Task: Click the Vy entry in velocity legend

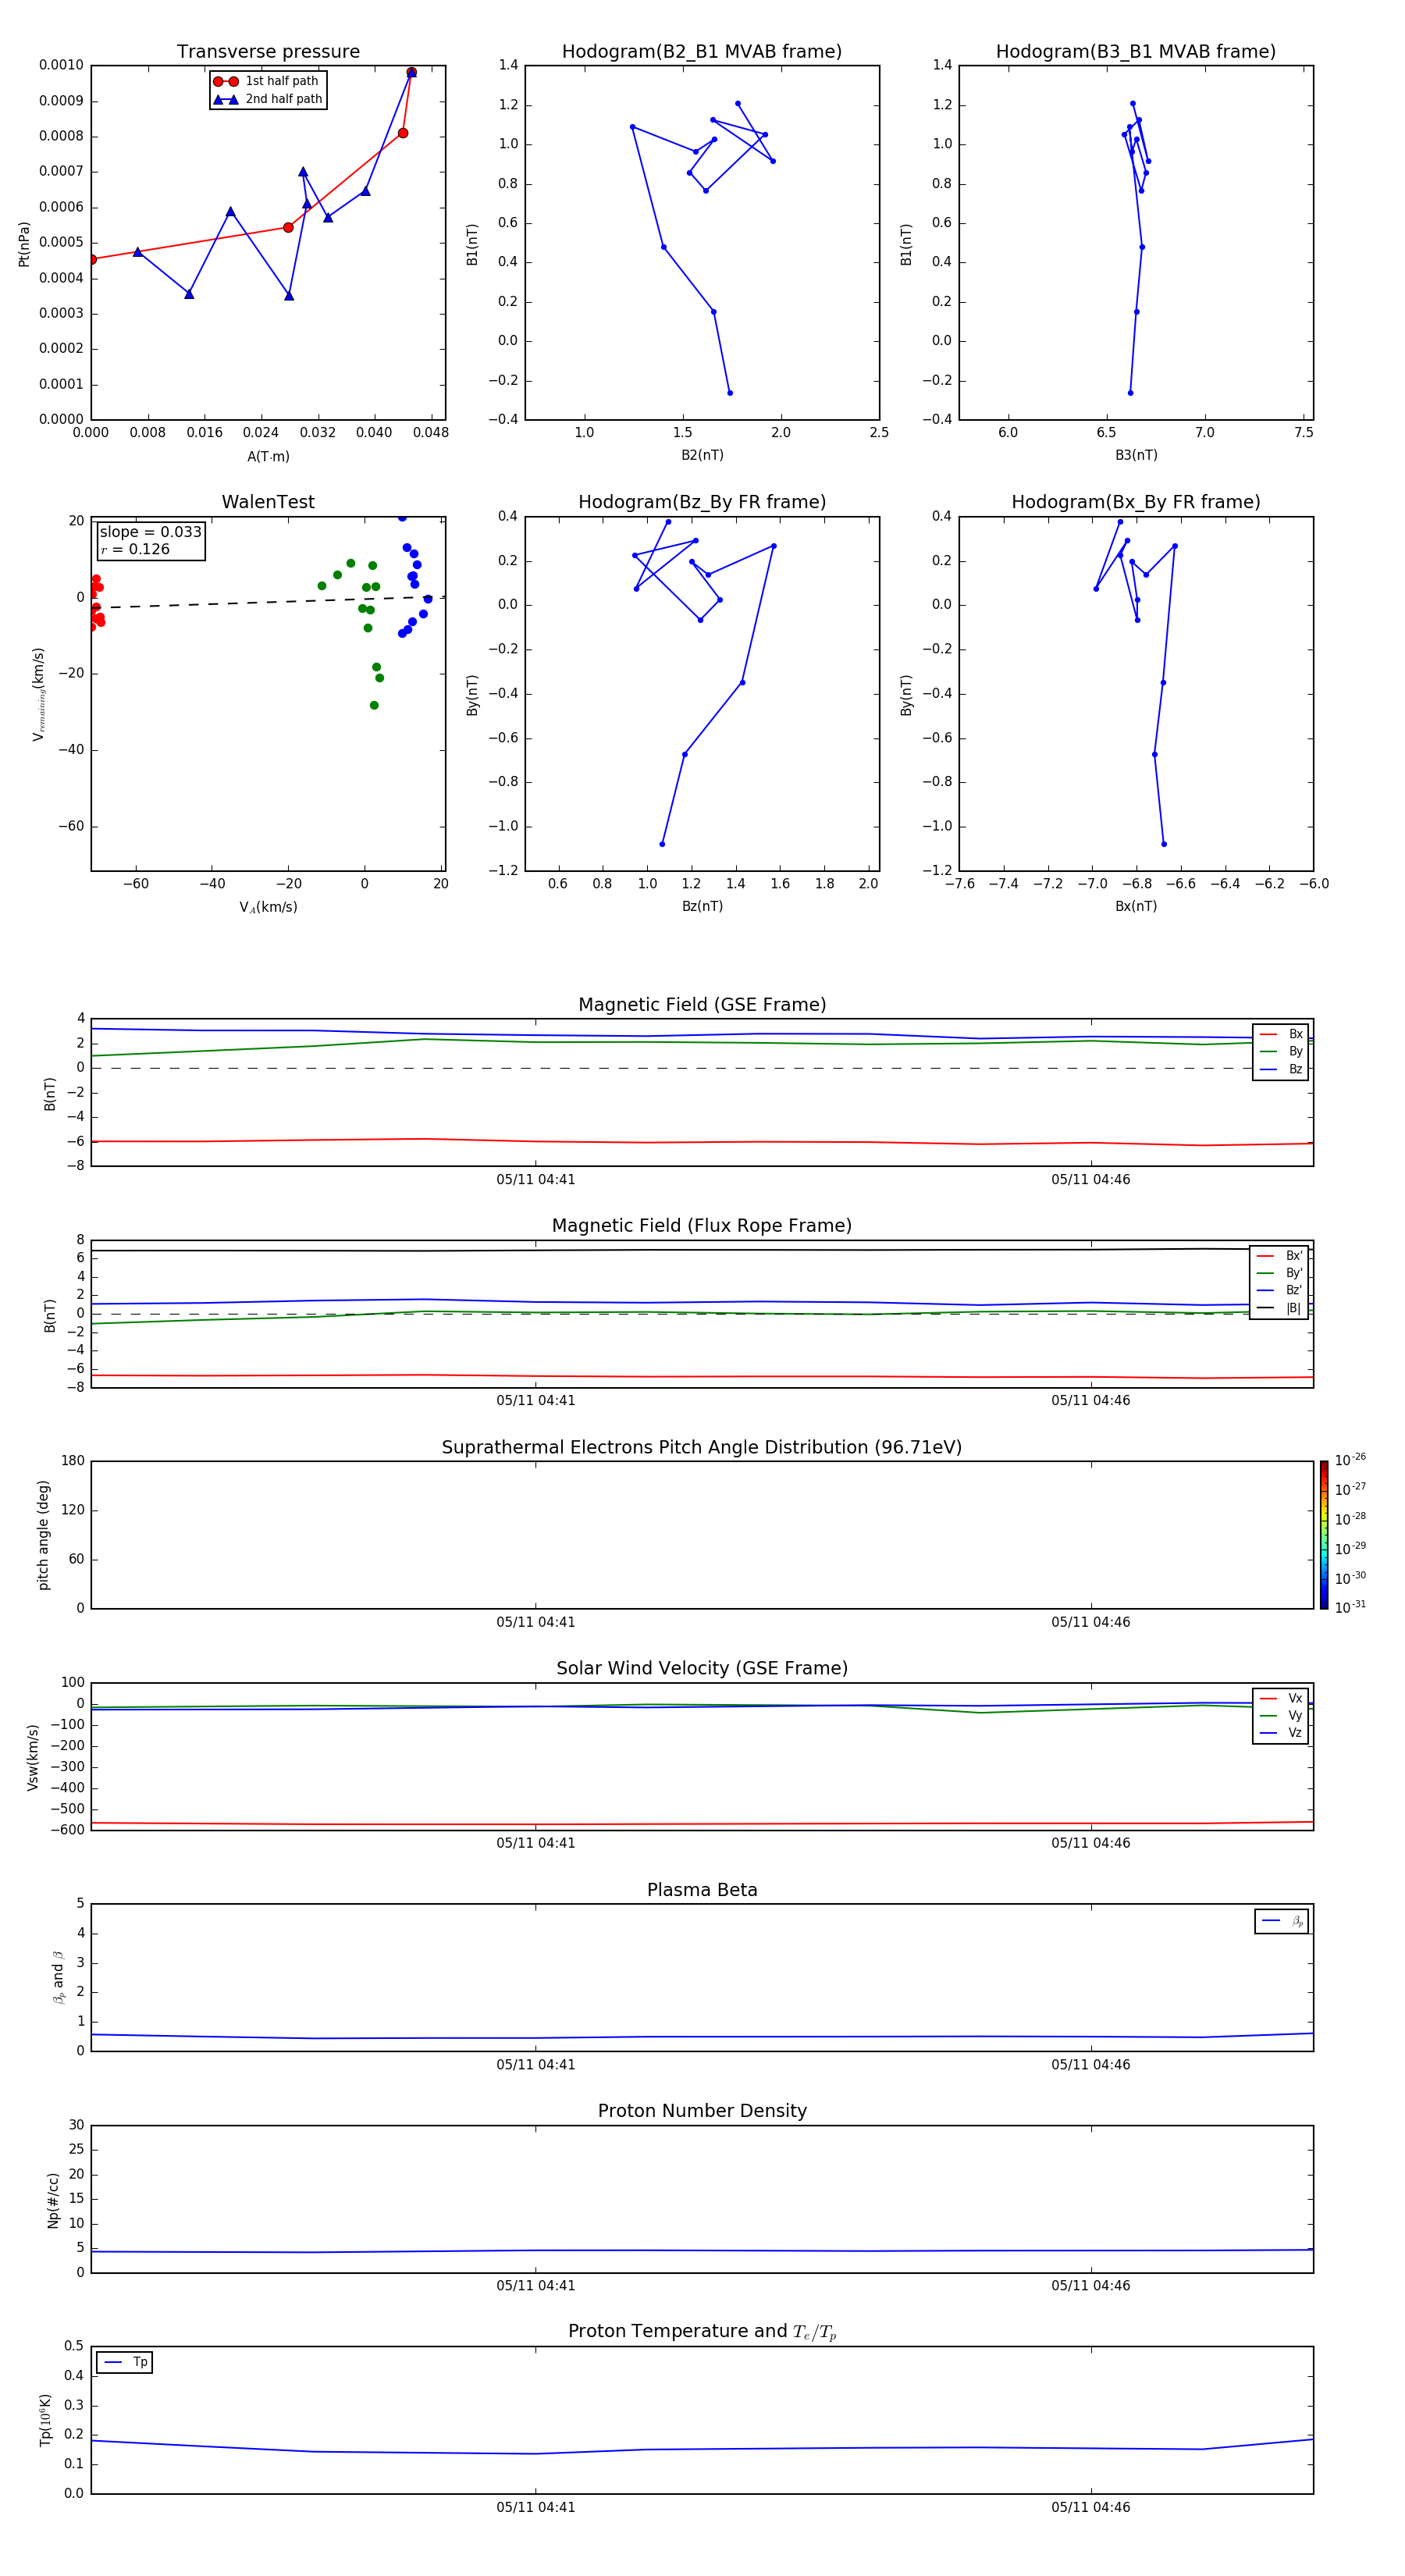Action: [1281, 1715]
